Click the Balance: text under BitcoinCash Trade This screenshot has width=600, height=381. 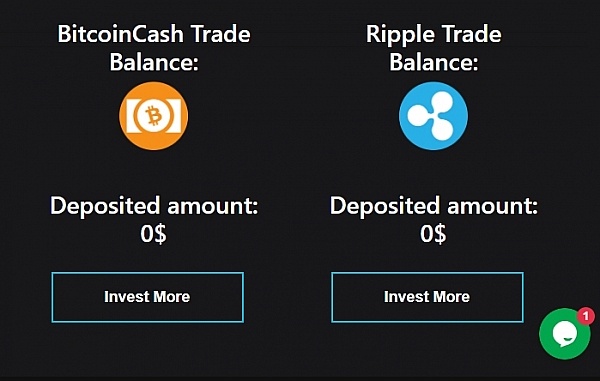(x=154, y=62)
